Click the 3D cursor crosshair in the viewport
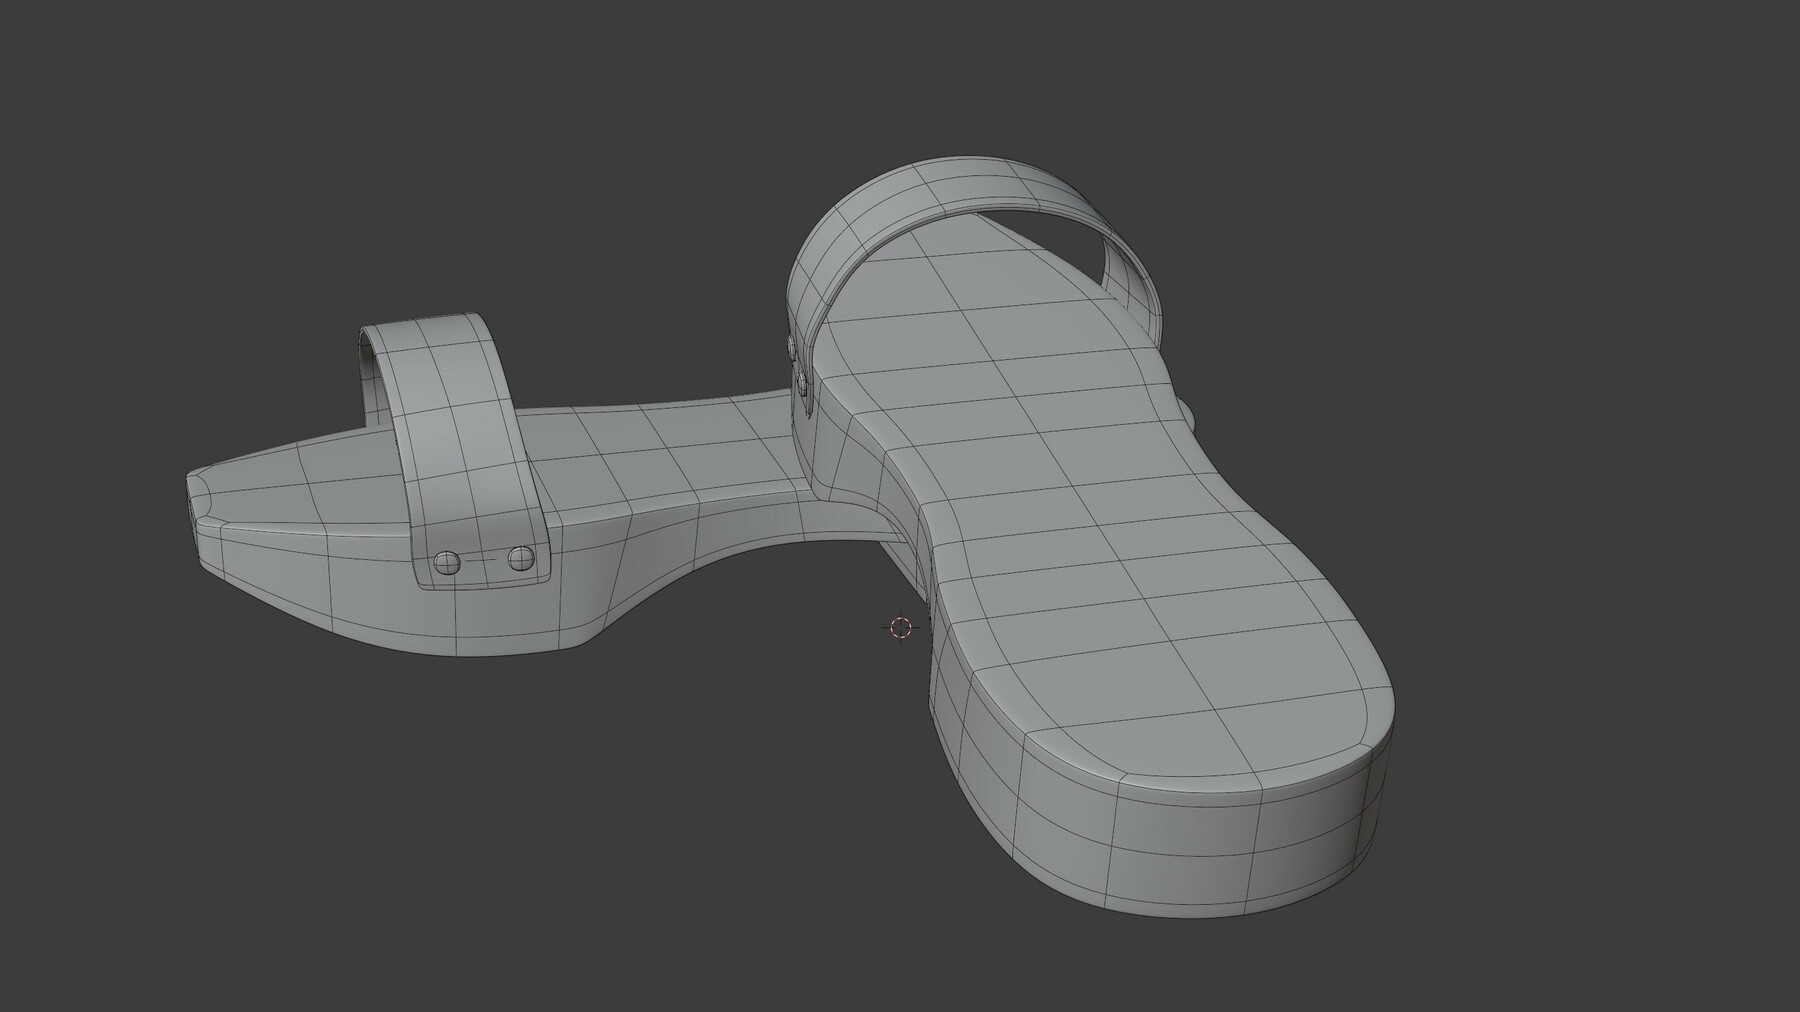The height and width of the screenshot is (1012, 1800). [900, 627]
